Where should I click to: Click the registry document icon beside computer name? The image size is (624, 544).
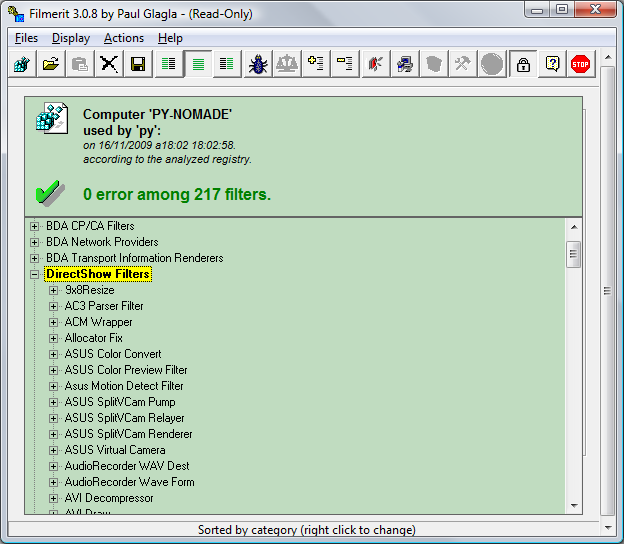coord(52,118)
